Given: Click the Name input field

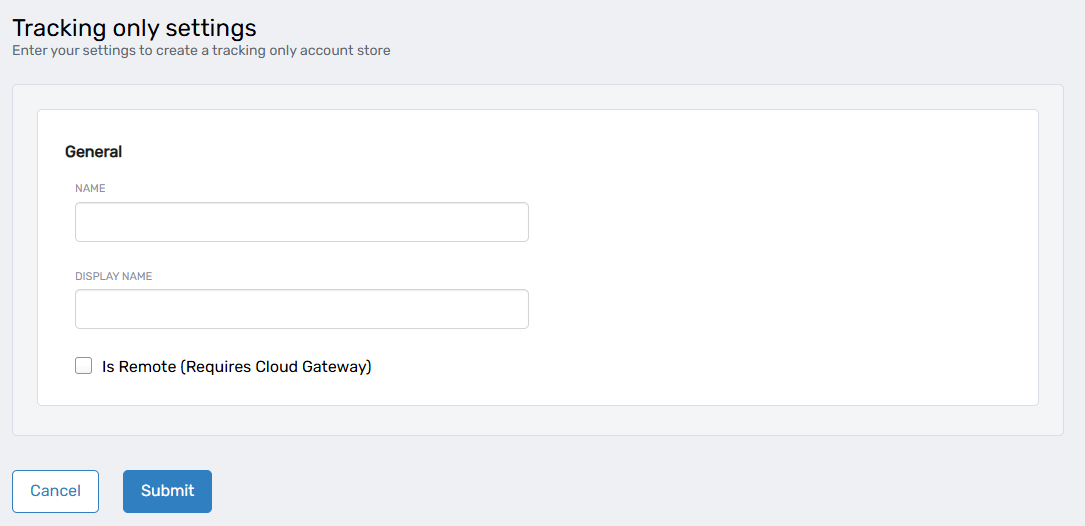Looking at the screenshot, I should [301, 222].
